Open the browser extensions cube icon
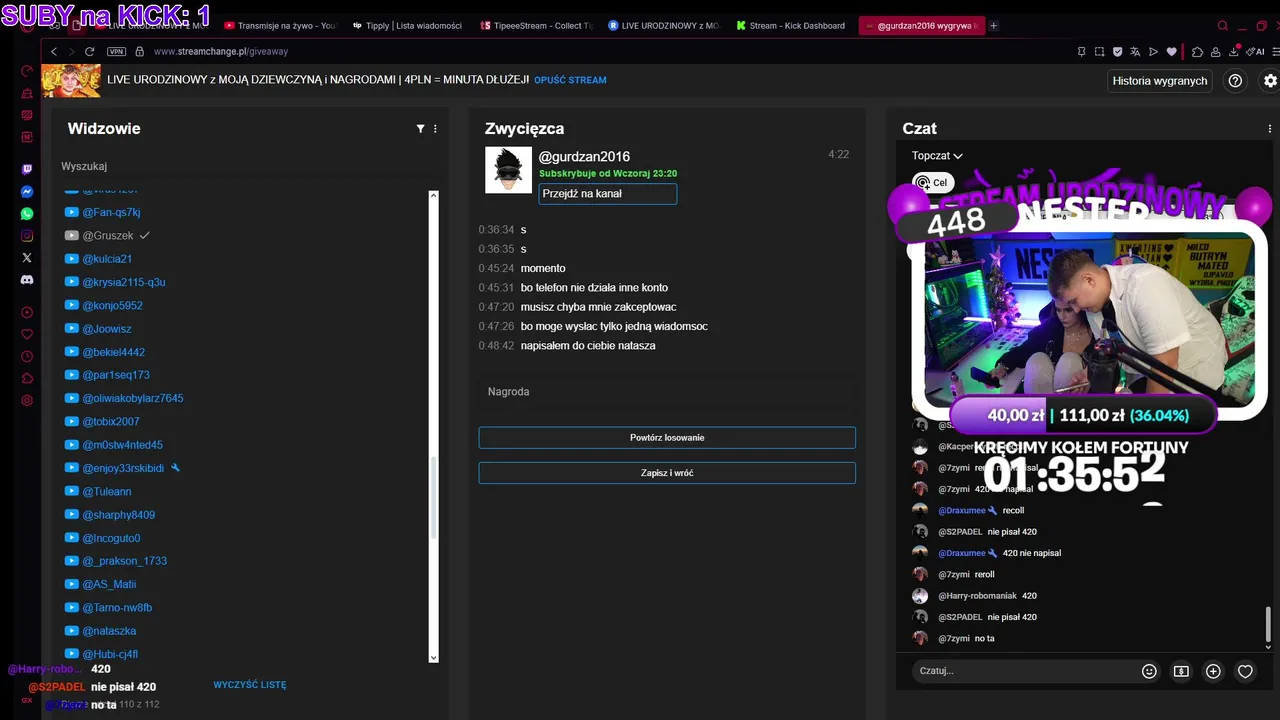The height and width of the screenshot is (720, 1280). [x=1198, y=51]
